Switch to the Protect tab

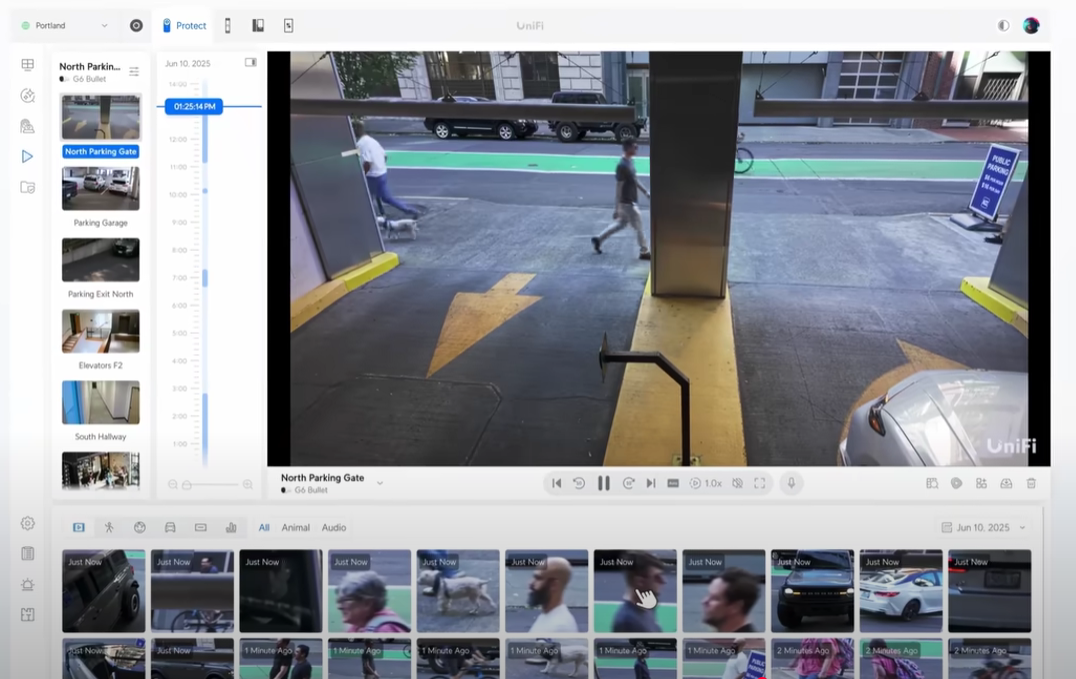click(184, 25)
